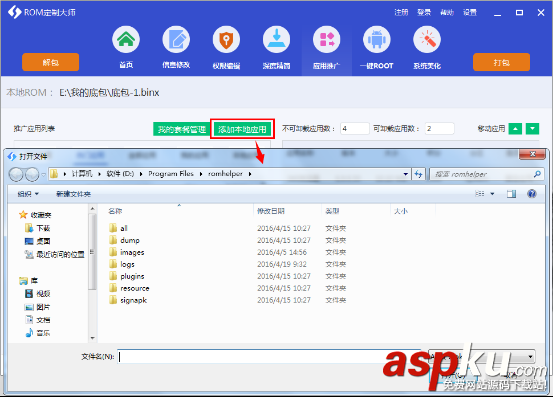The height and width of the screenshot is (397, 553).
Task: Open the 注册 register link
Action: (x=401, y=12)
